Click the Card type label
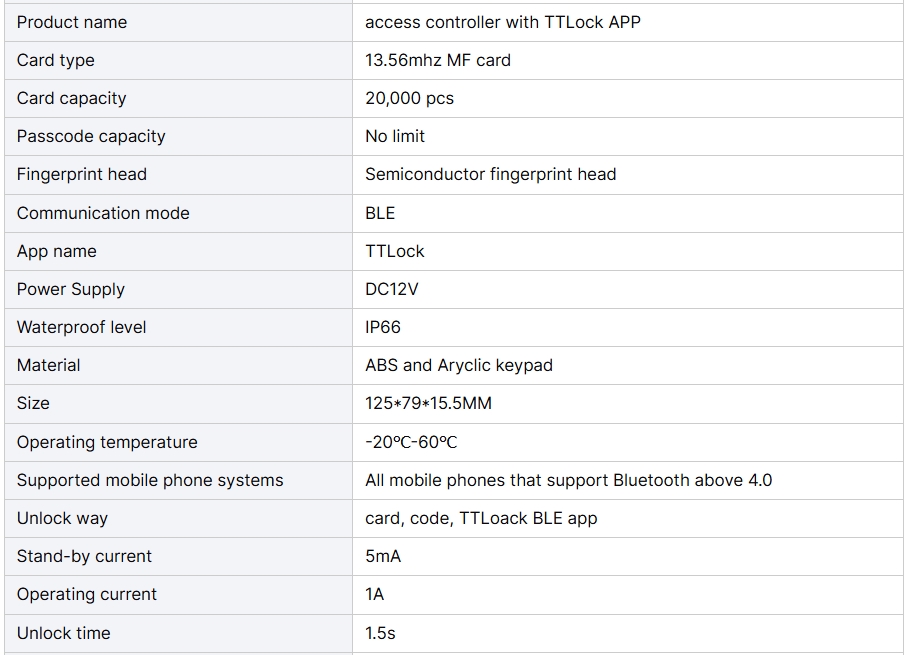The image size is (911, 655). click(x=55, y=60)
